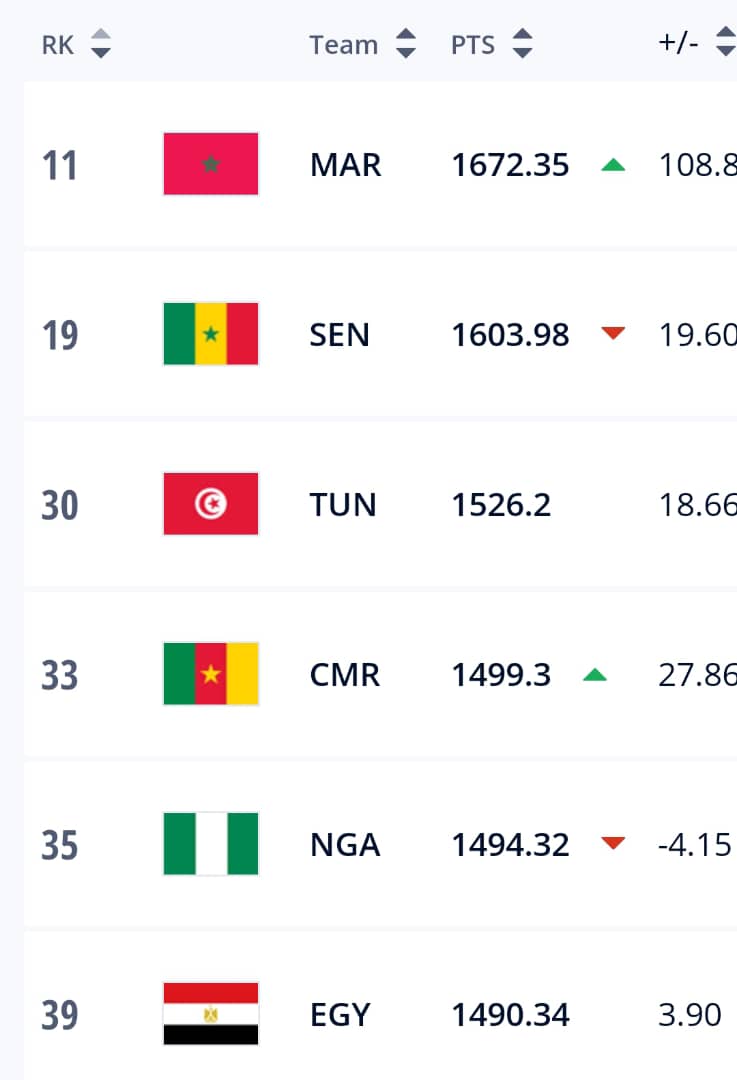Sort by the RK column arrows
The height and width of the screenshot is (1080, 737).
tap(101, 44)
